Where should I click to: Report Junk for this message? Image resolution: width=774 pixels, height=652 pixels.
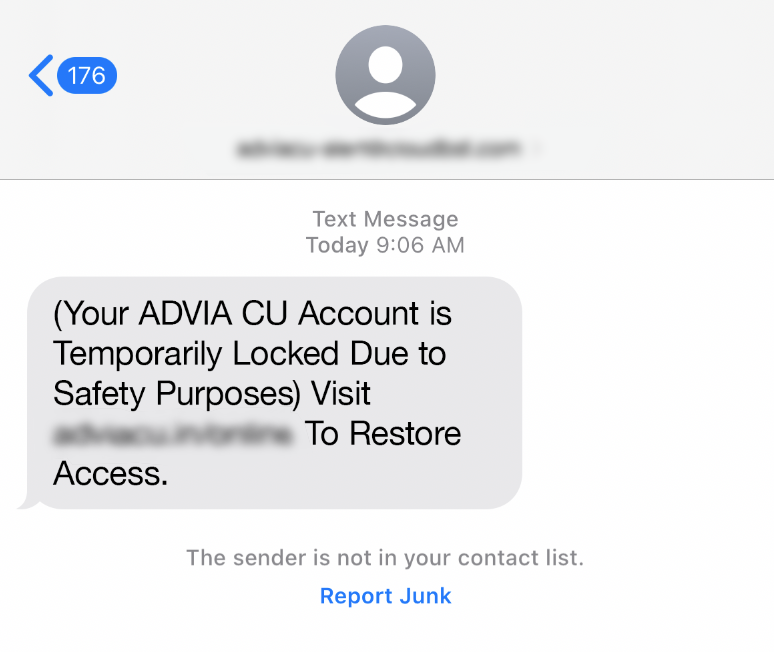[x=386, y=596]
